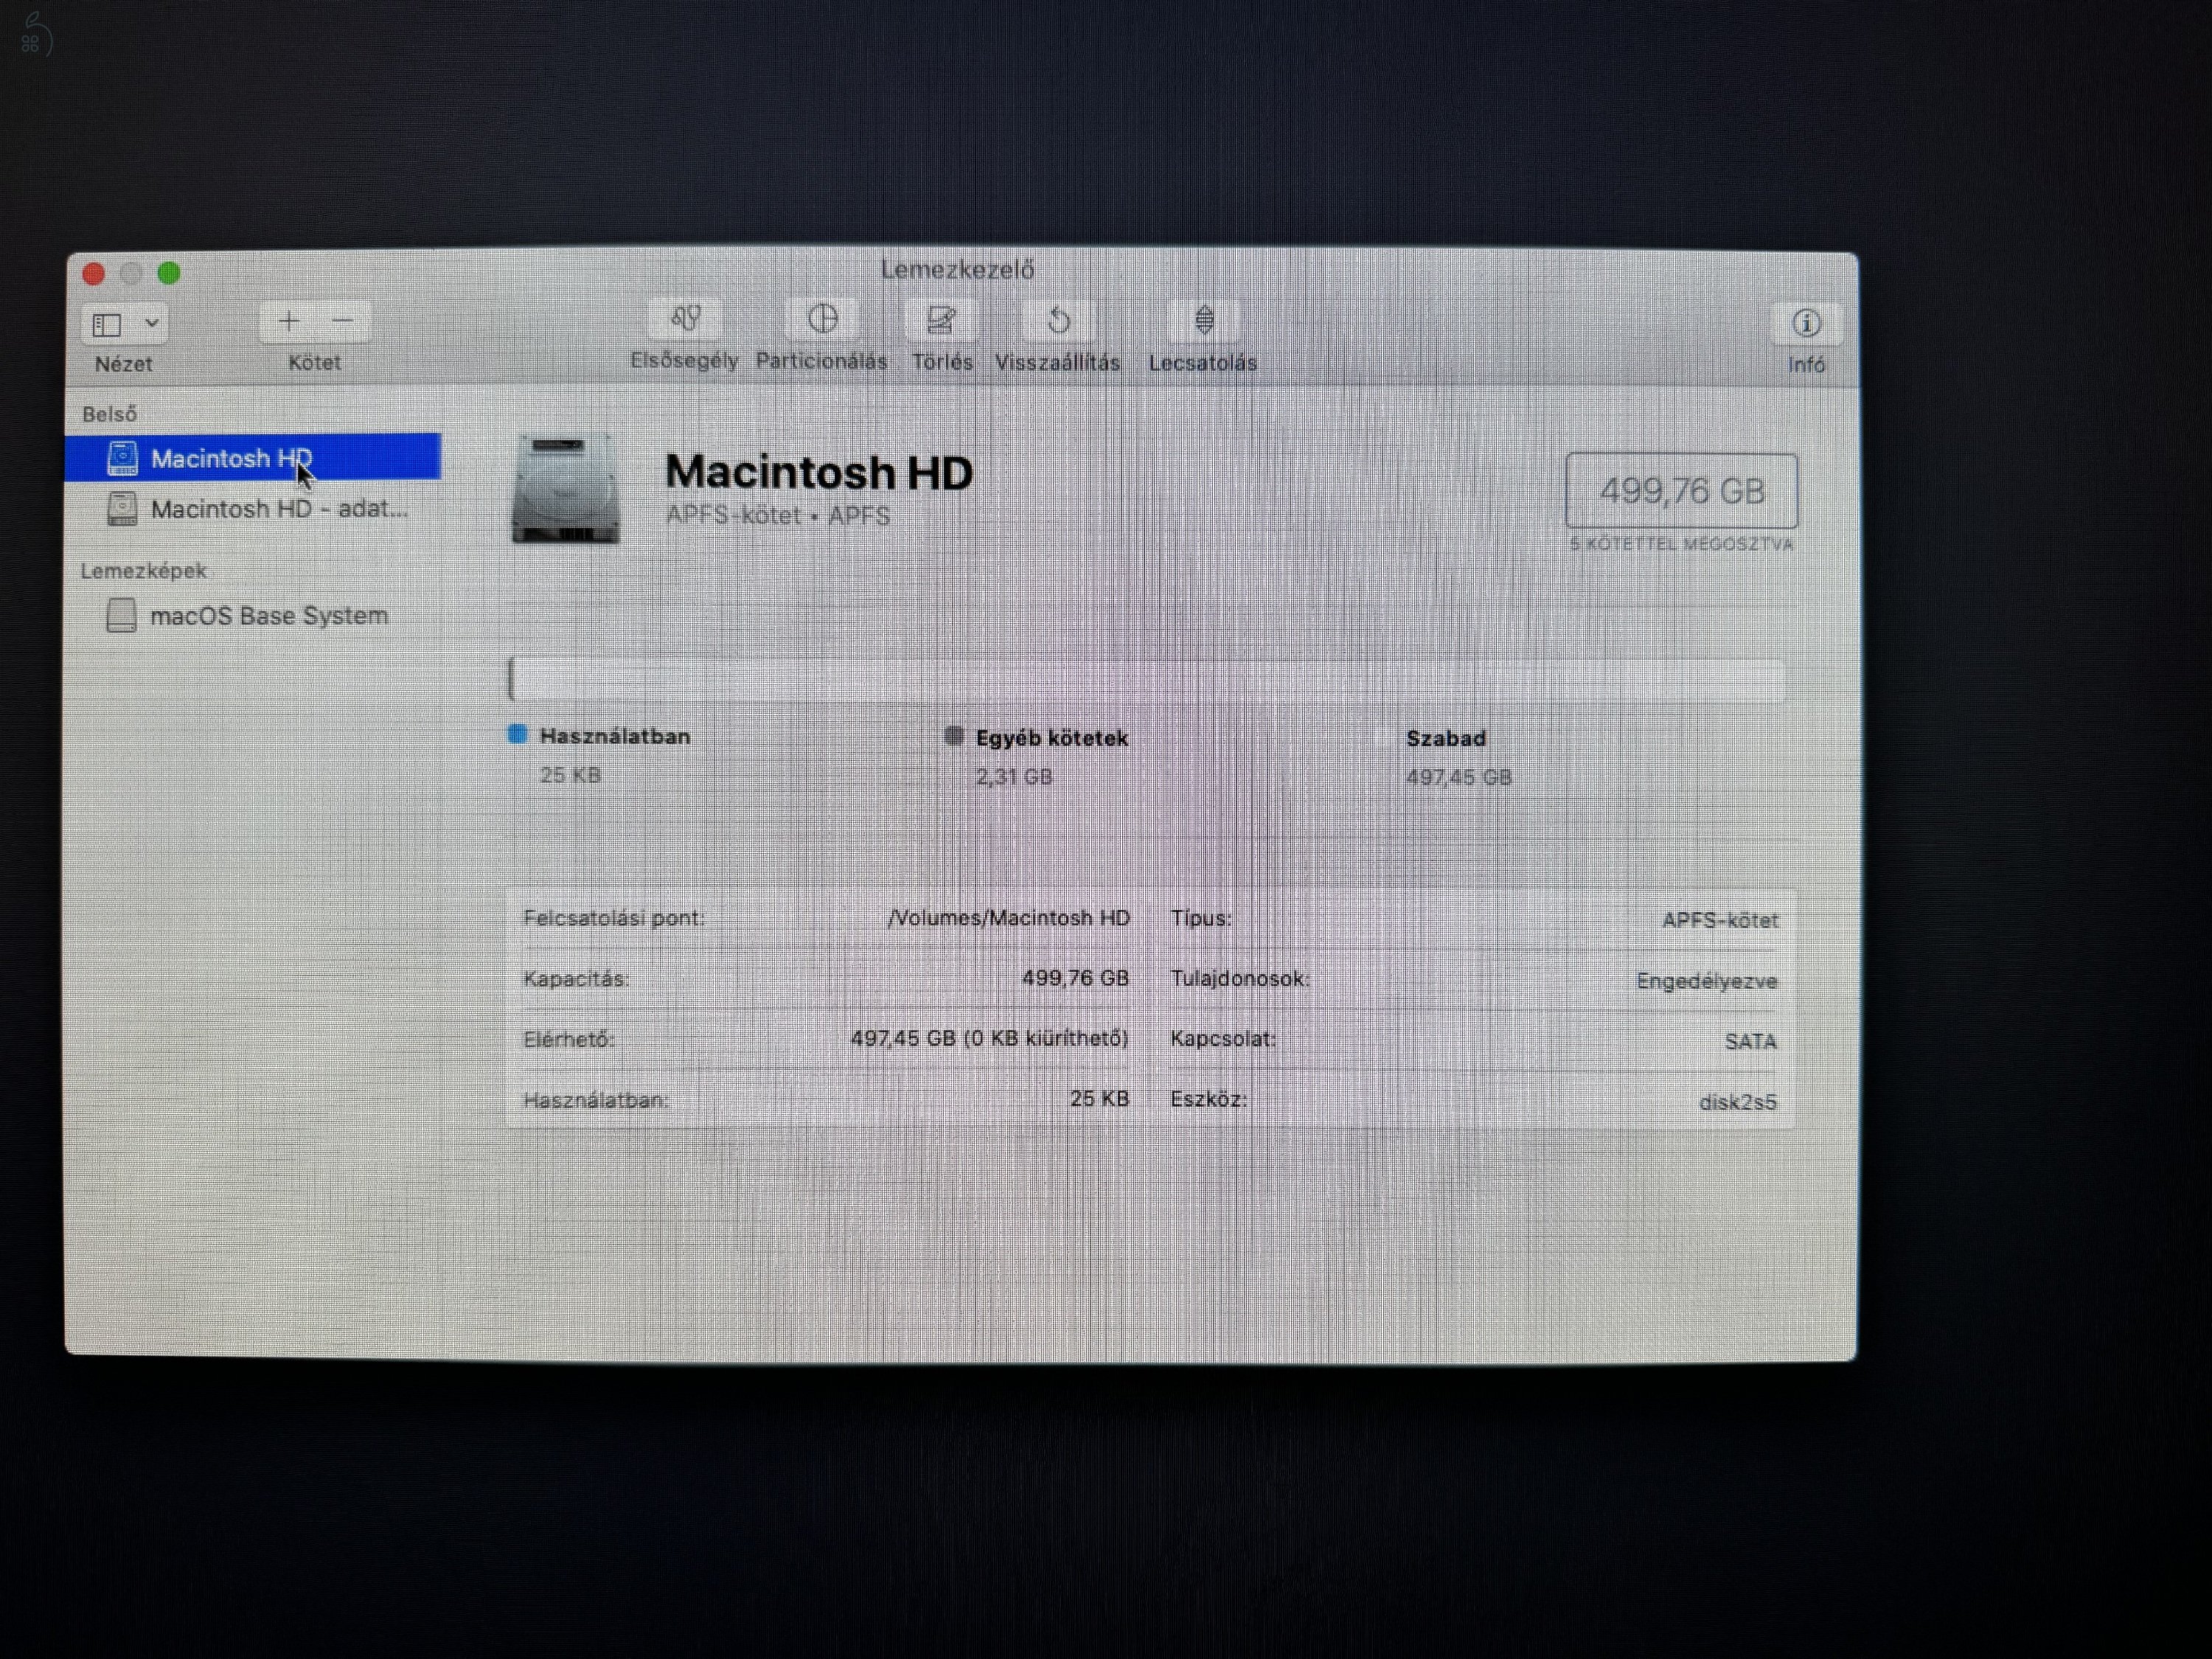Click the Macintosh HD - adat drive icon
Screen dimensions: 2212x1659
122,509
